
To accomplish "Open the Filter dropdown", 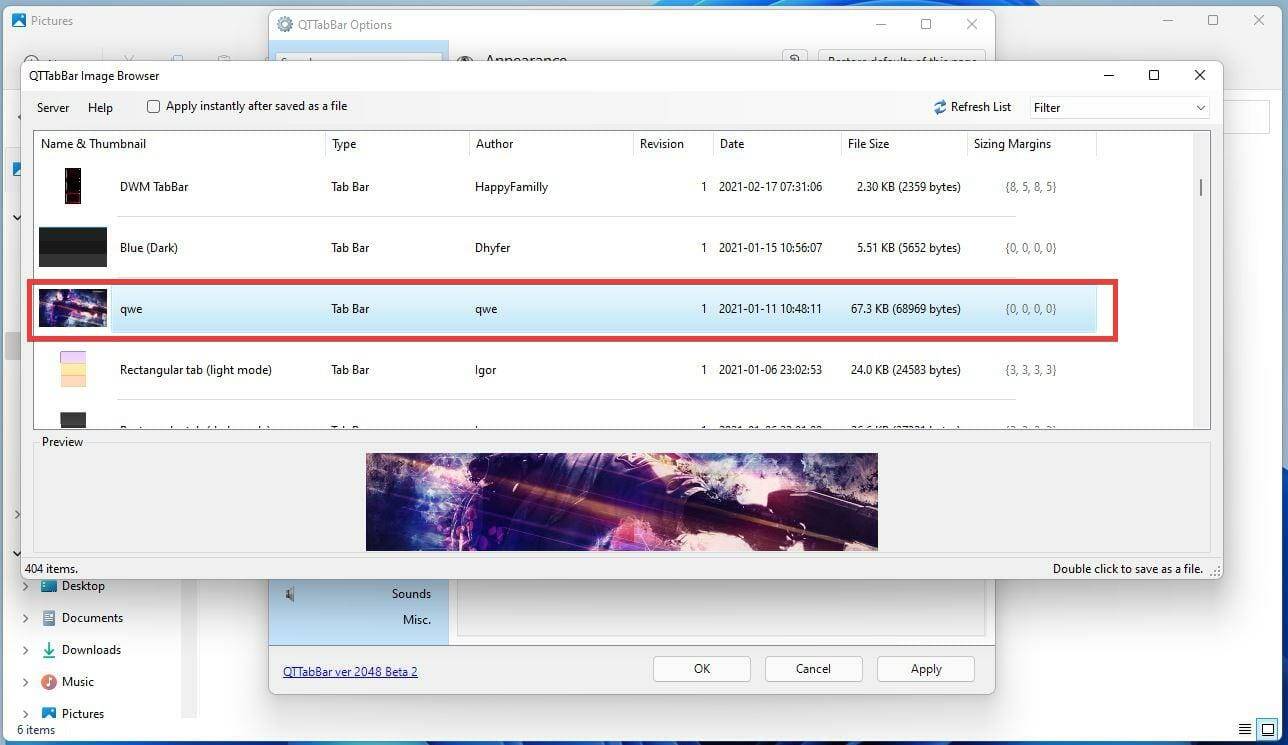I will tap(1199, 107).
